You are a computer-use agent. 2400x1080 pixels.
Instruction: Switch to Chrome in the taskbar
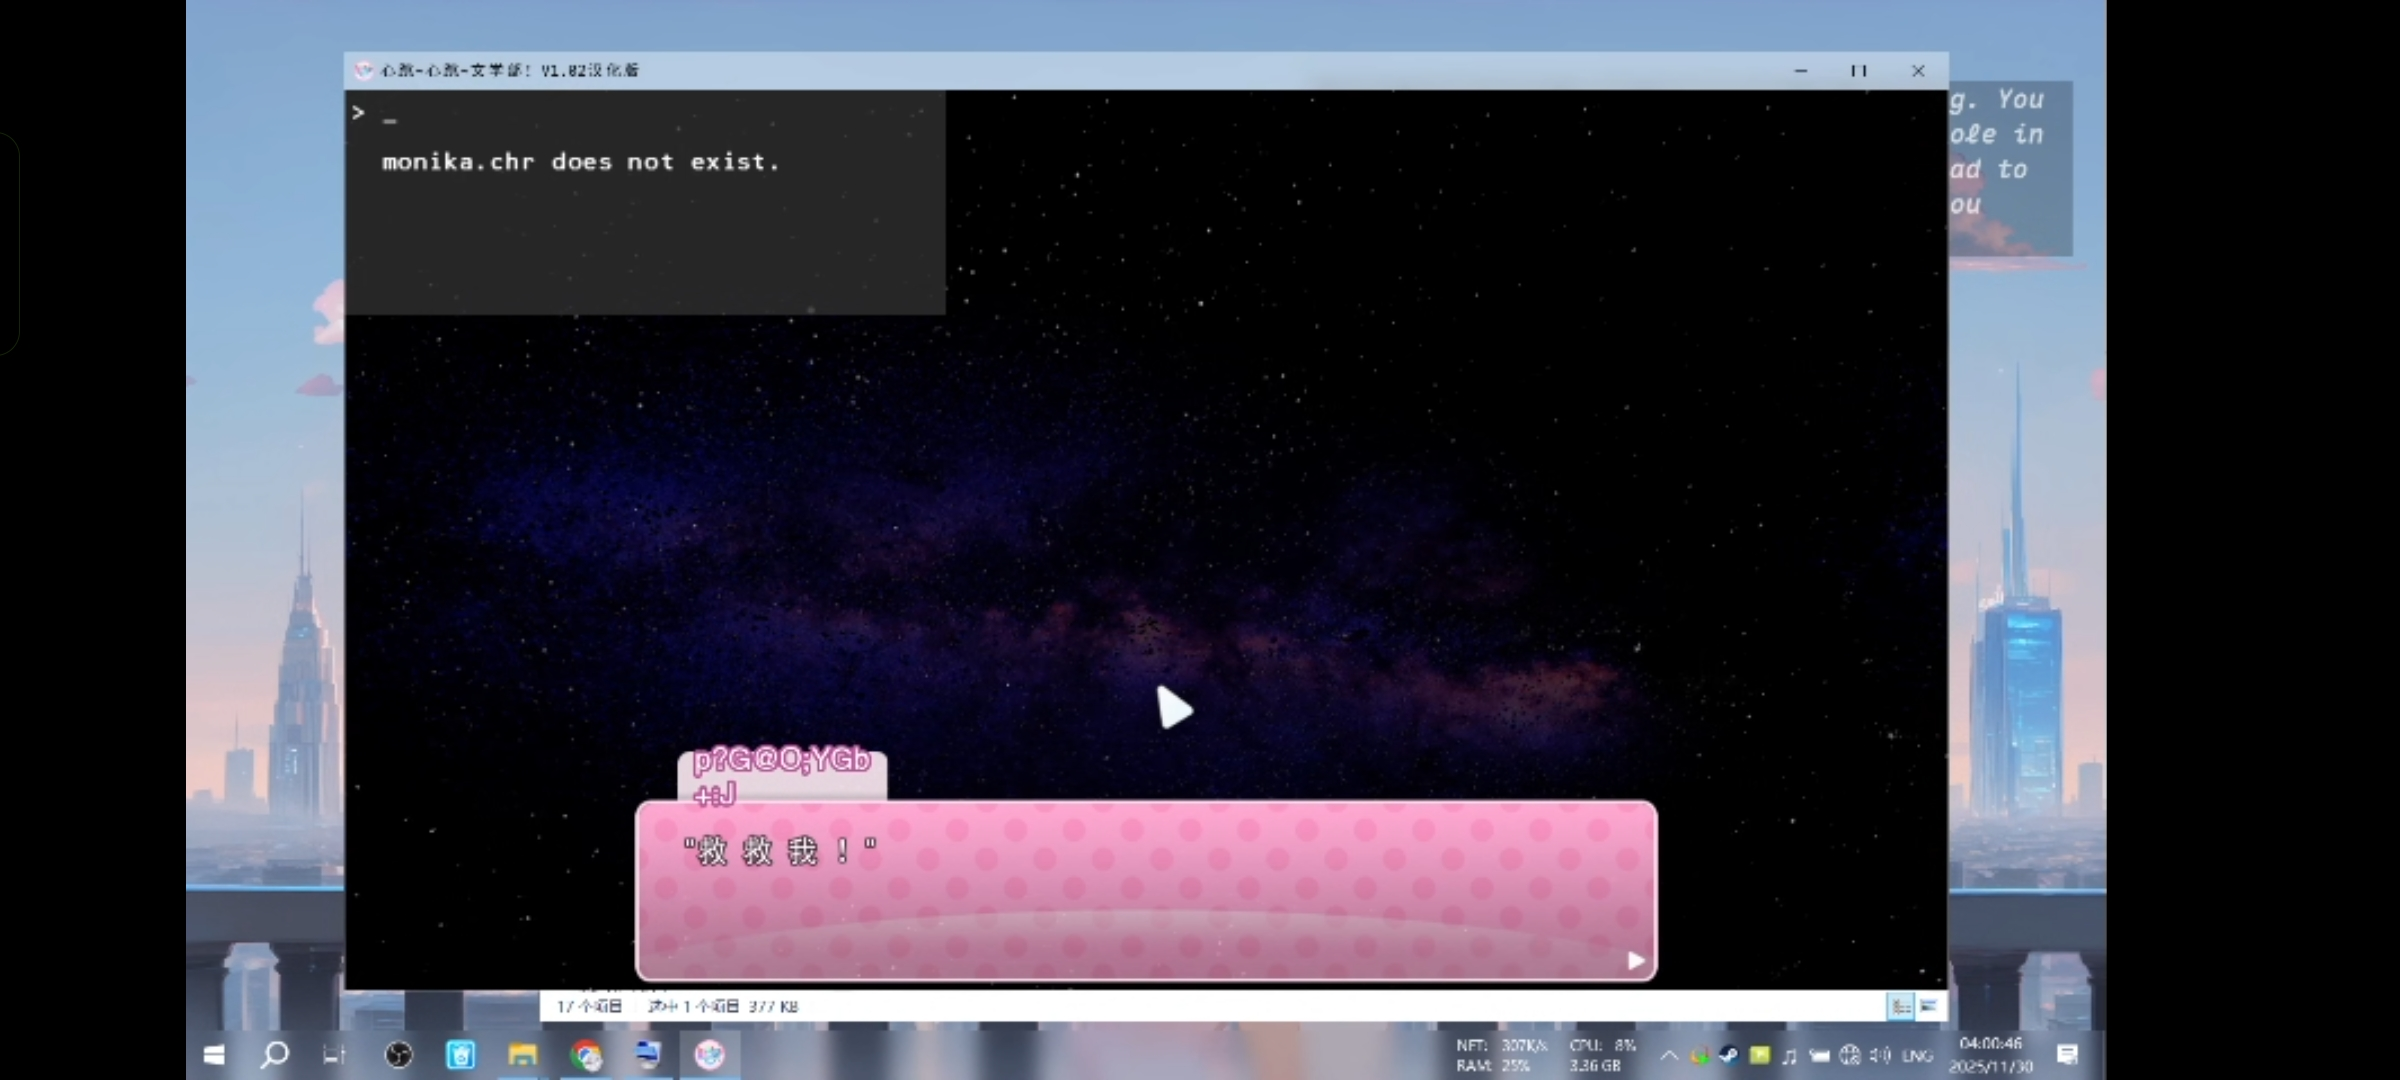coord(586,1055)
